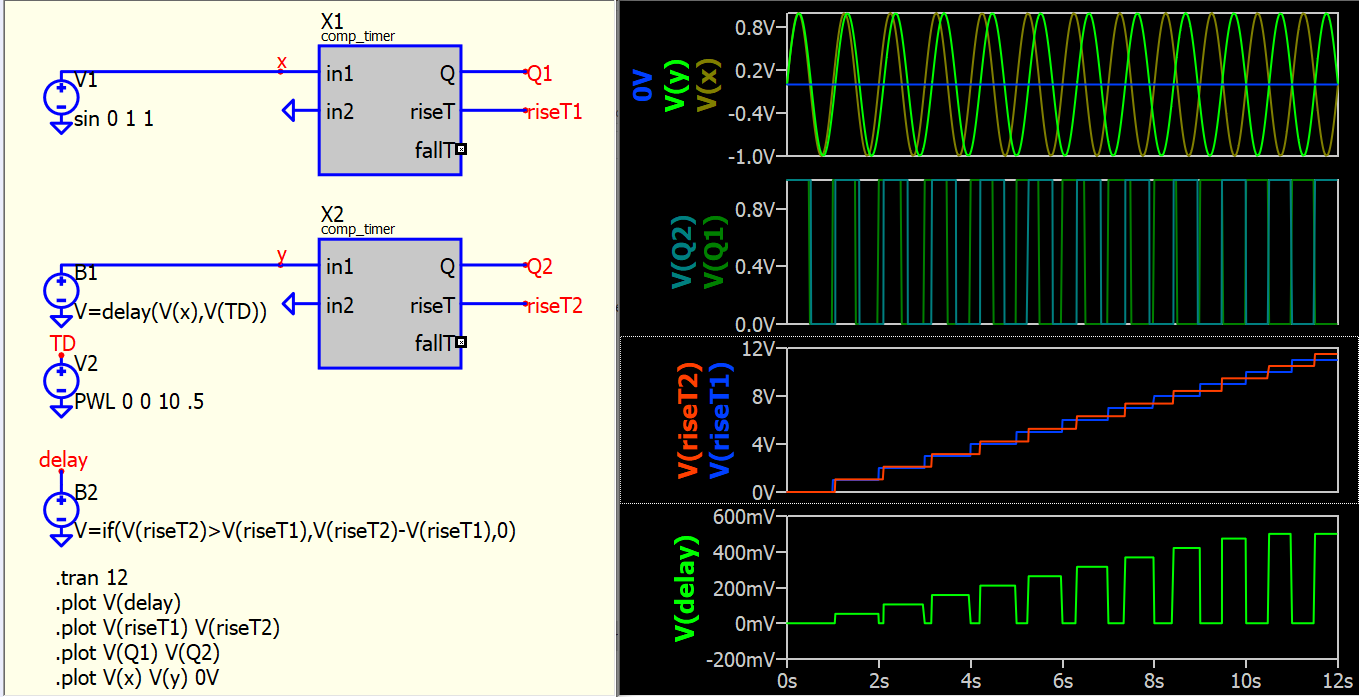Click the 10s time axis label
This screenshot has height=697, width=1359.
coord(1246,682)
